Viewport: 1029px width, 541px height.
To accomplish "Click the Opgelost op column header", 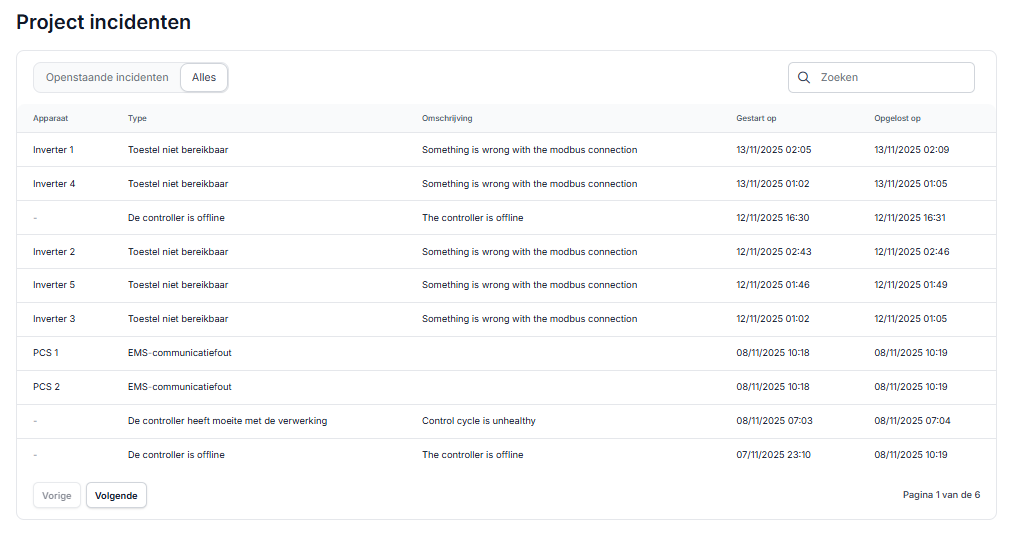I will 897,119.
